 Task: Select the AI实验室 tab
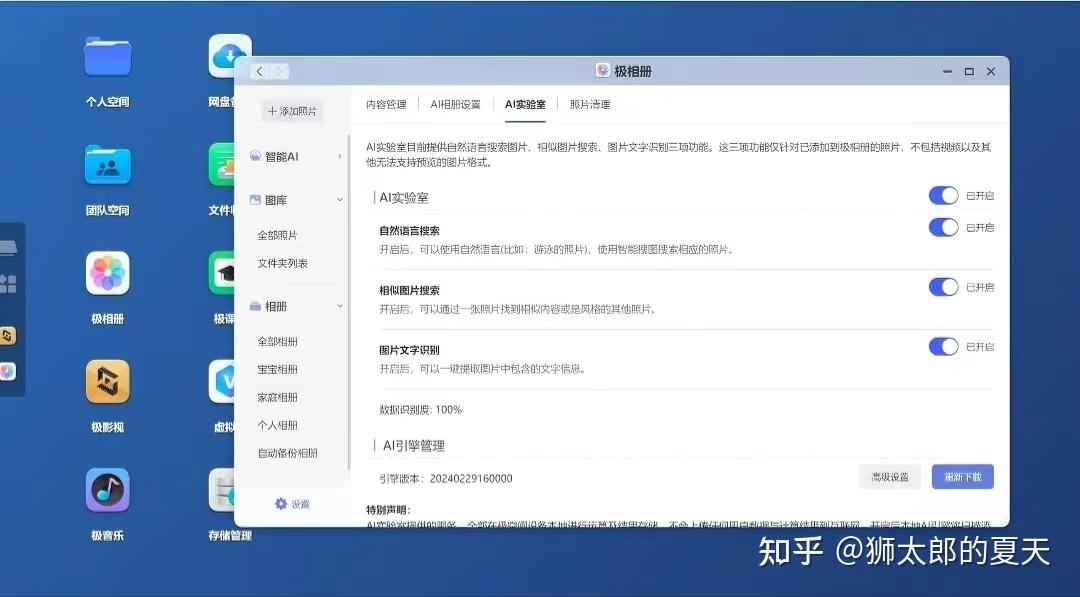[525, 105]
